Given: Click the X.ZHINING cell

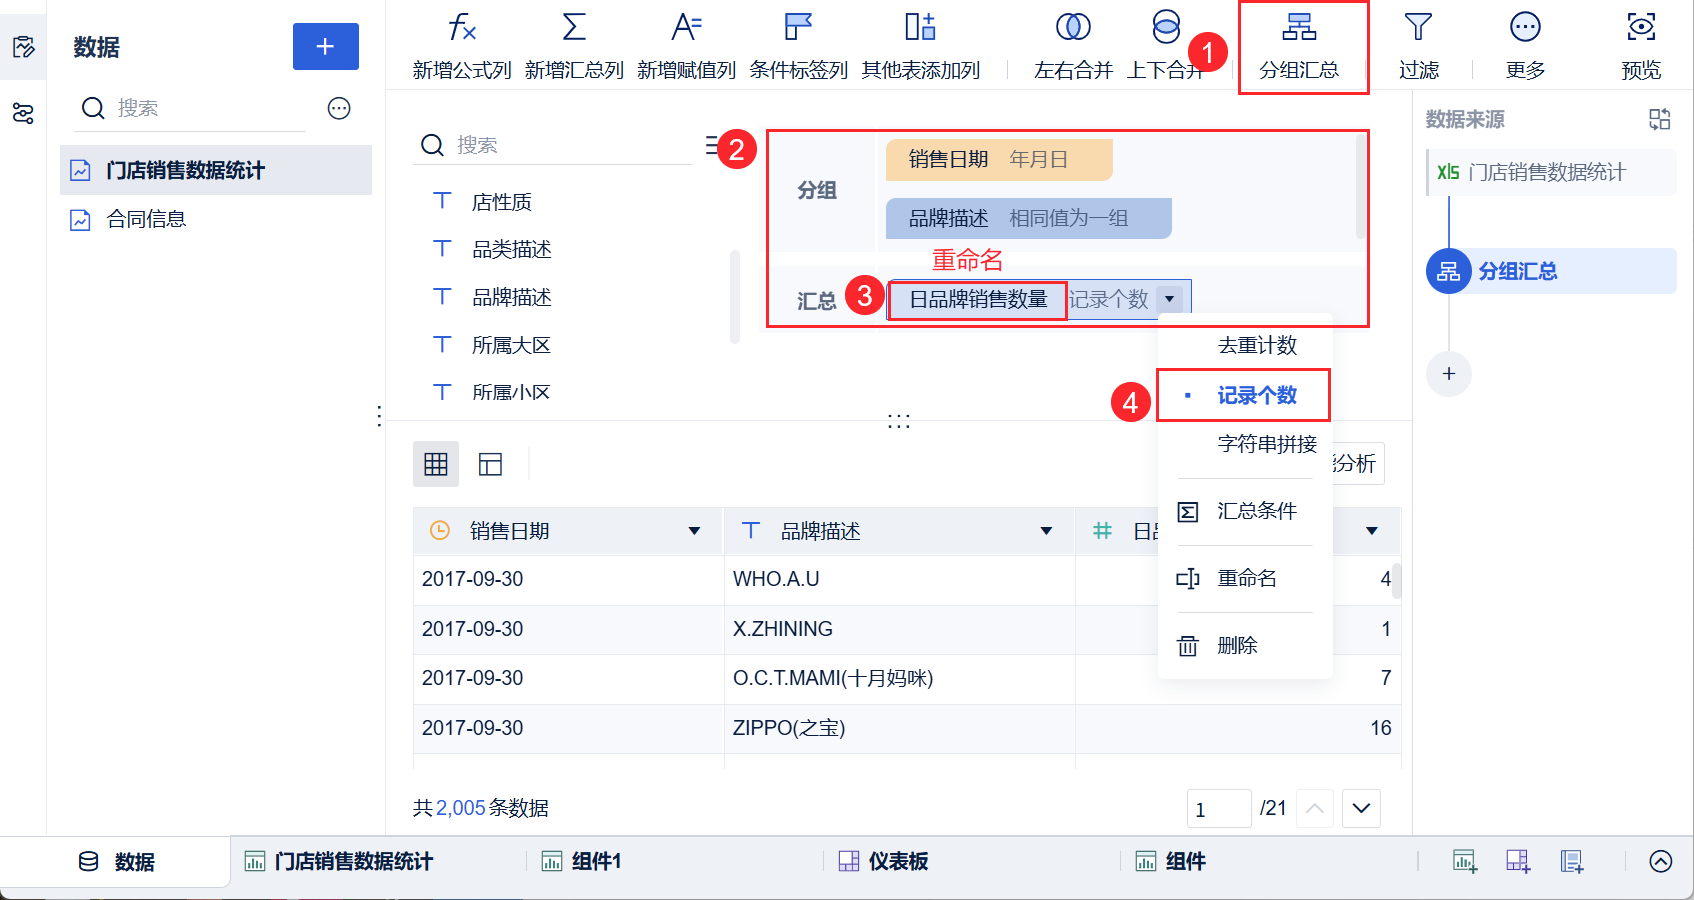Looking at the screenshot, I should (x=899, y=629).
